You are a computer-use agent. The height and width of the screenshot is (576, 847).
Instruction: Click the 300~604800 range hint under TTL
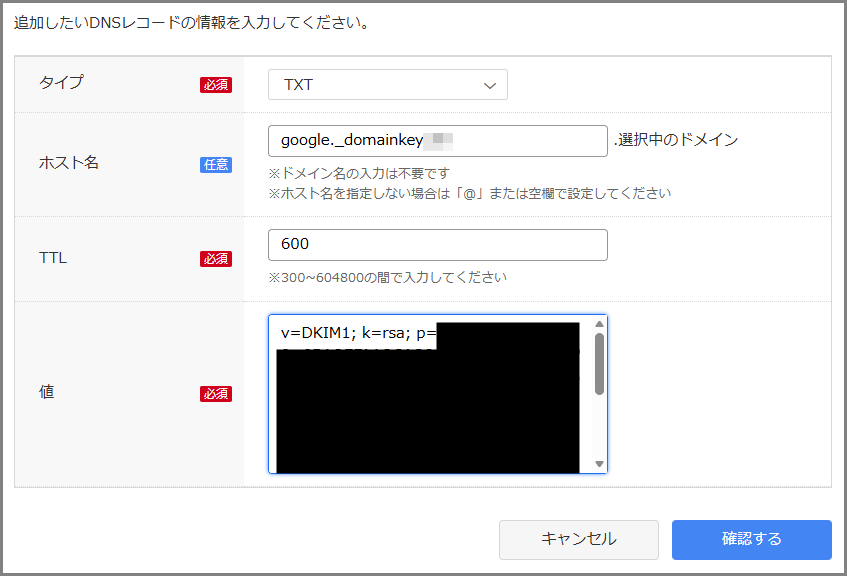pos(387,277)
